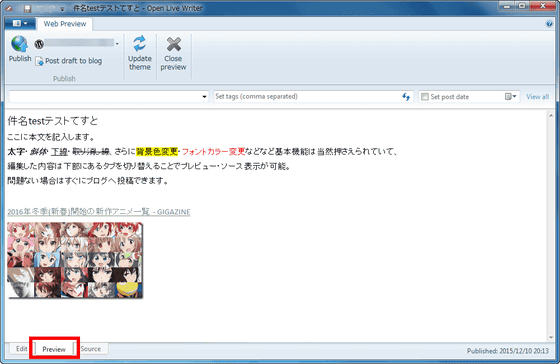Select the Web Preview ribbon tab
The width and height of the screenshot is (560, 364).
coord(65,24)
